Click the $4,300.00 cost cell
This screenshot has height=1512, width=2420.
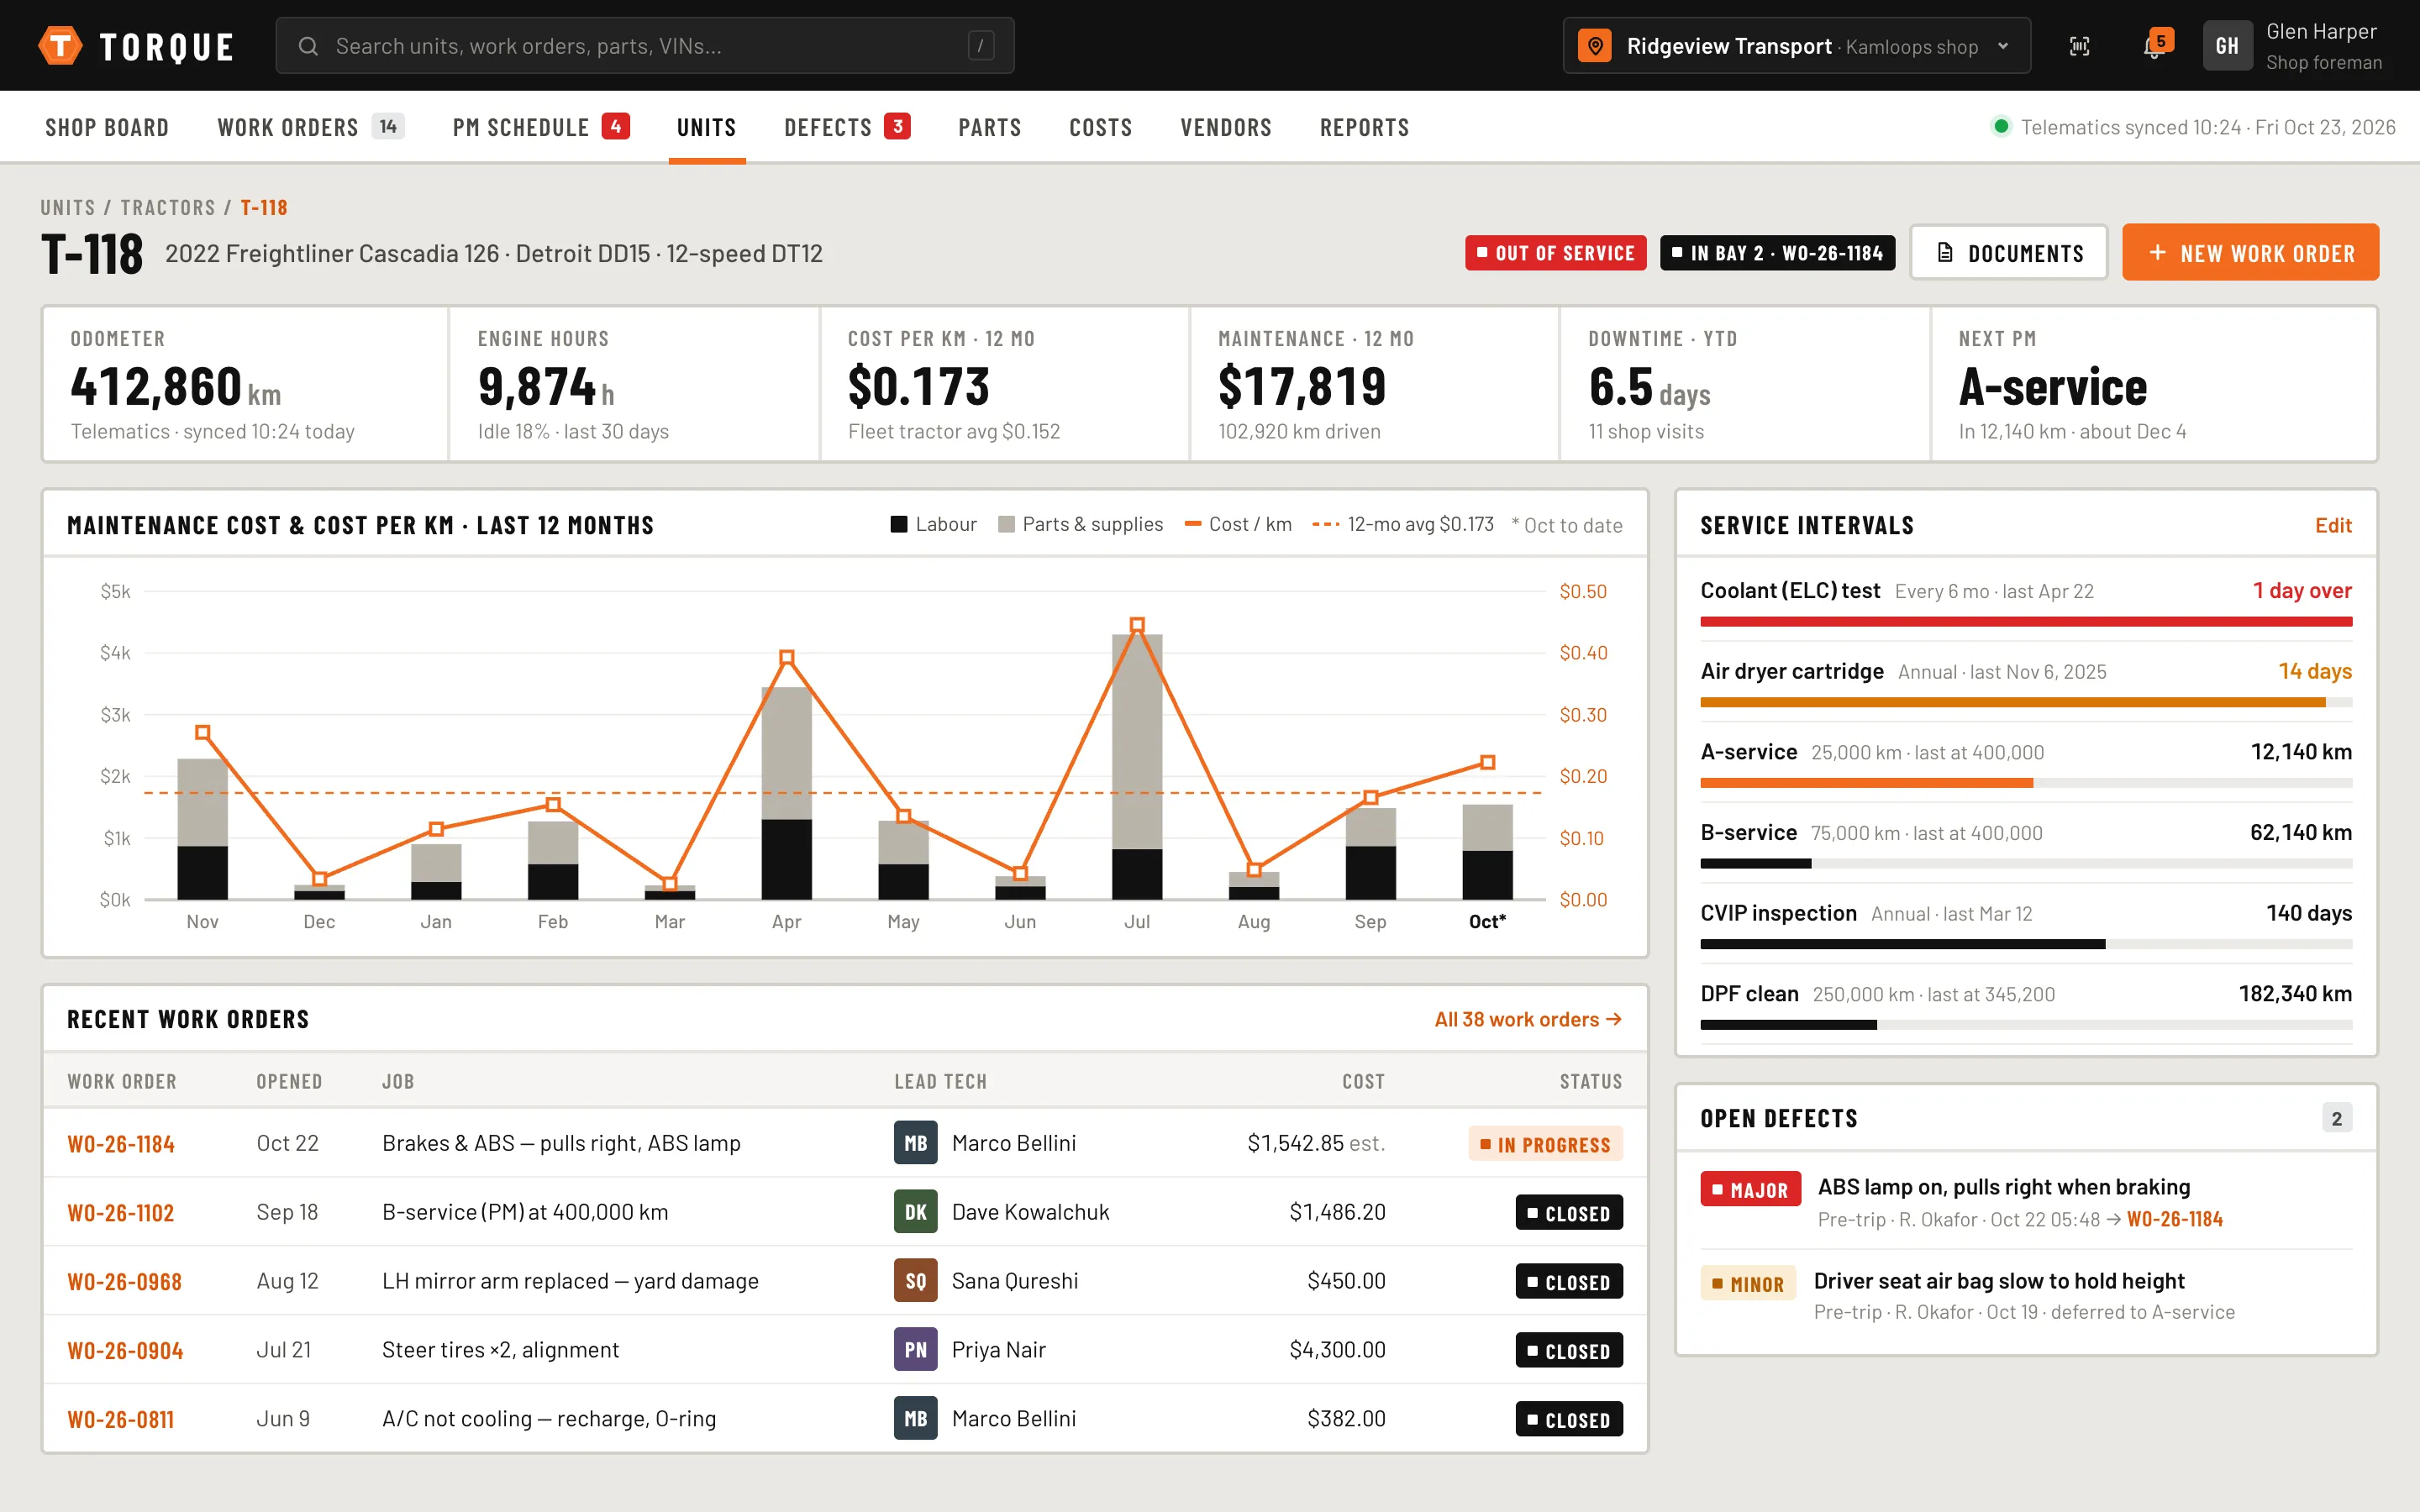tap(1337, 1350)
